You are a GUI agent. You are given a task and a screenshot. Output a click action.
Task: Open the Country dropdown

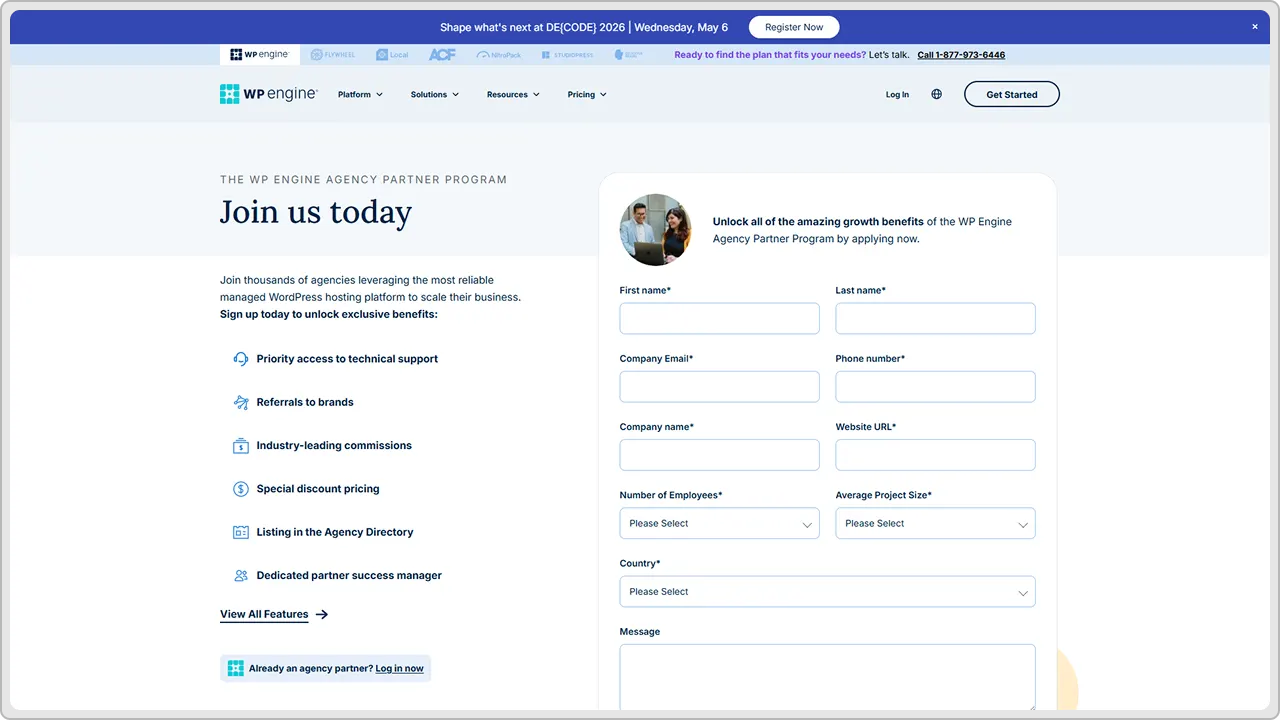(x=828, y=591)
